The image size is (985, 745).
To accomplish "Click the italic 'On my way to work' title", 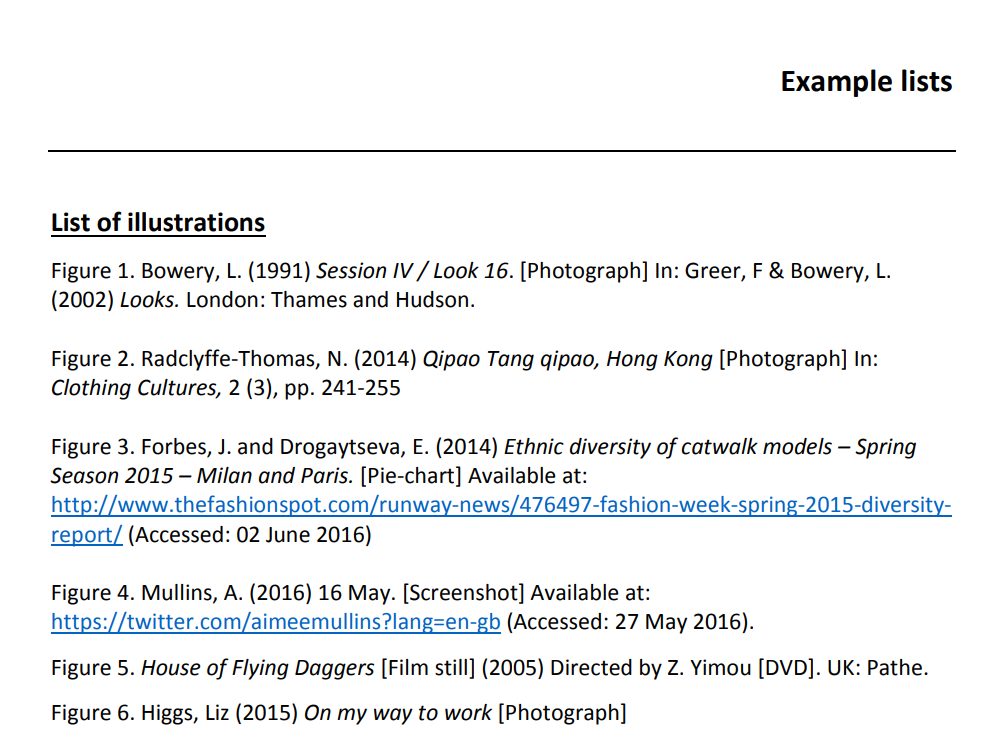I will (398, 713).
